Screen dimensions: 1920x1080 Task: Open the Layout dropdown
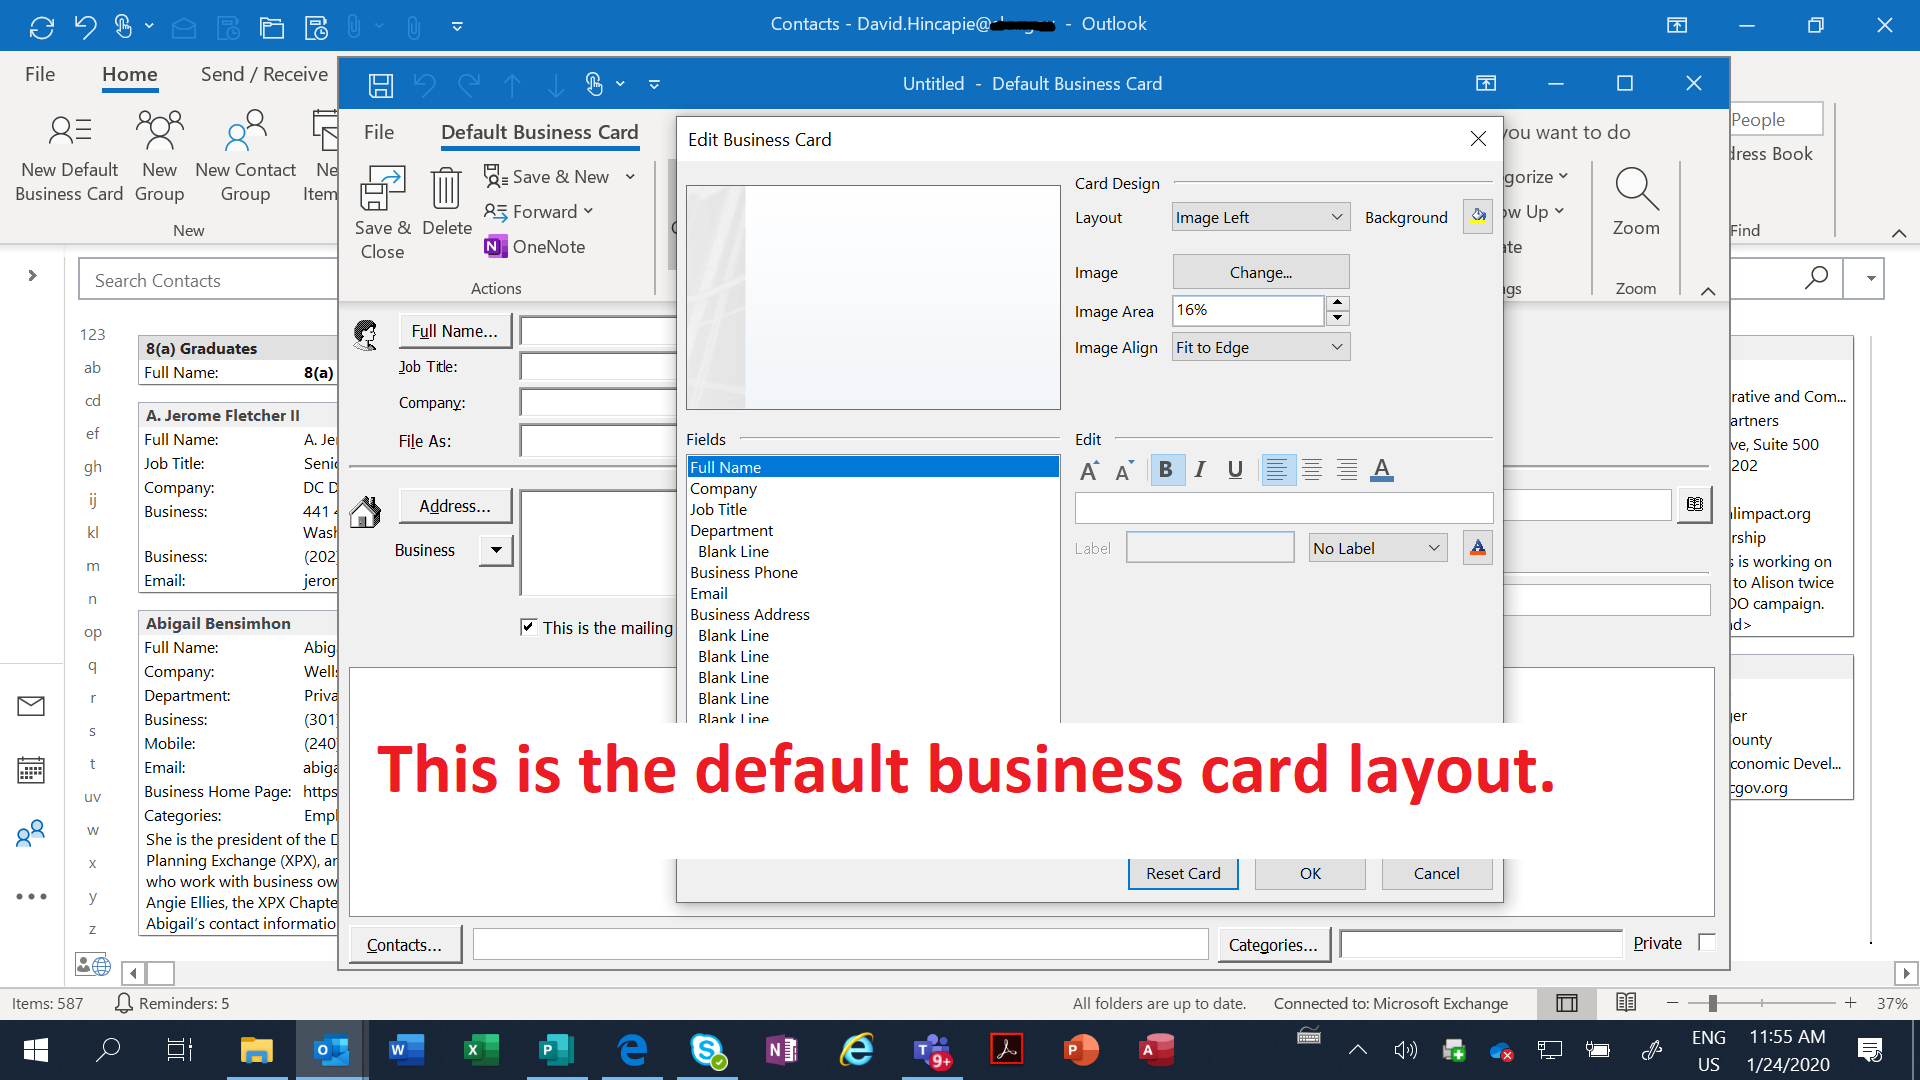click(1261, 217)
